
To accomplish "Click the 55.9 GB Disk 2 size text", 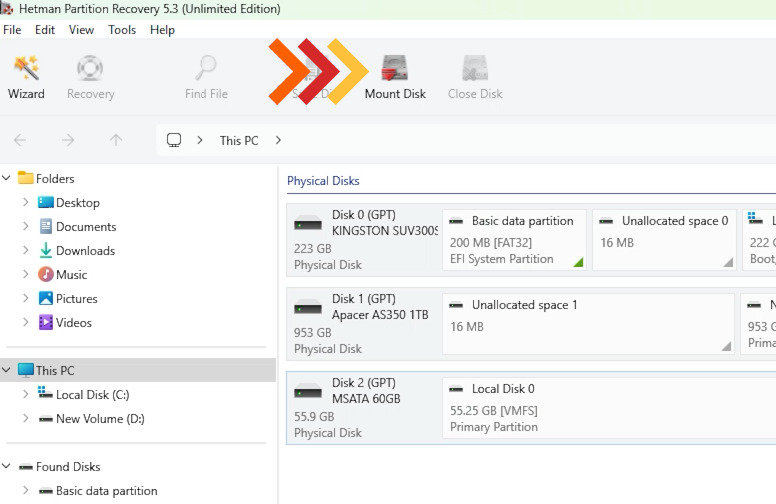I will point(314,417).
